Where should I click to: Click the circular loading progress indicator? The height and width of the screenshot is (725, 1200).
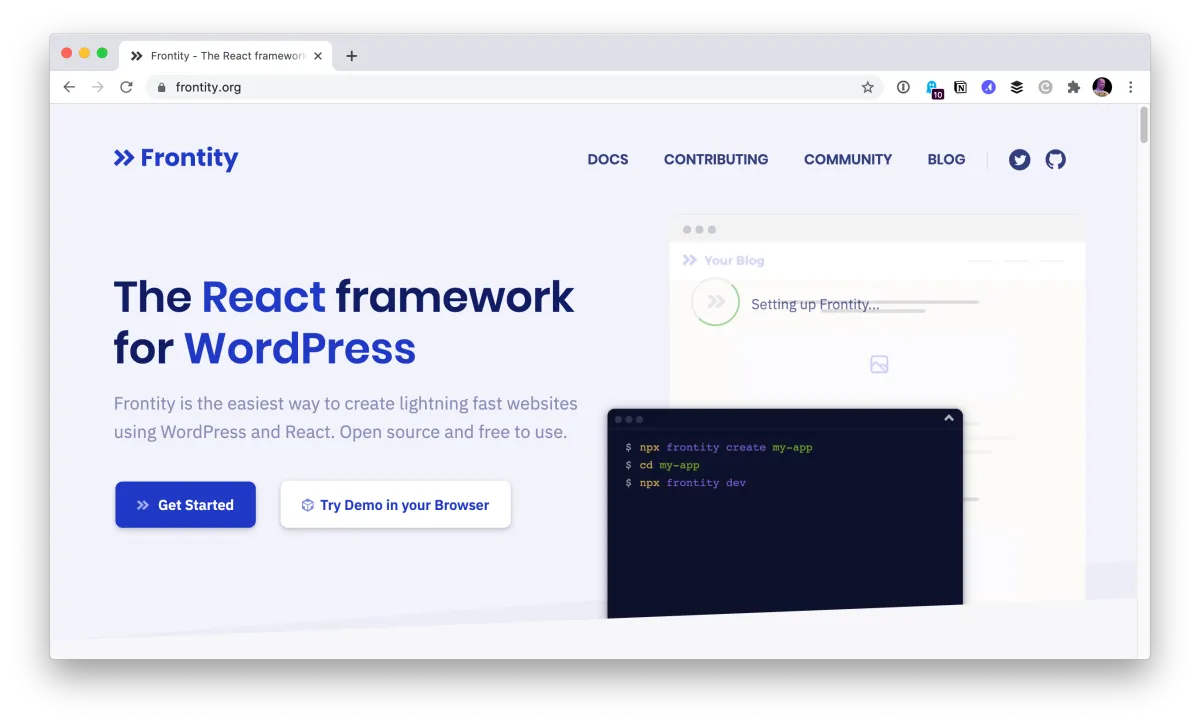(716, 301)
